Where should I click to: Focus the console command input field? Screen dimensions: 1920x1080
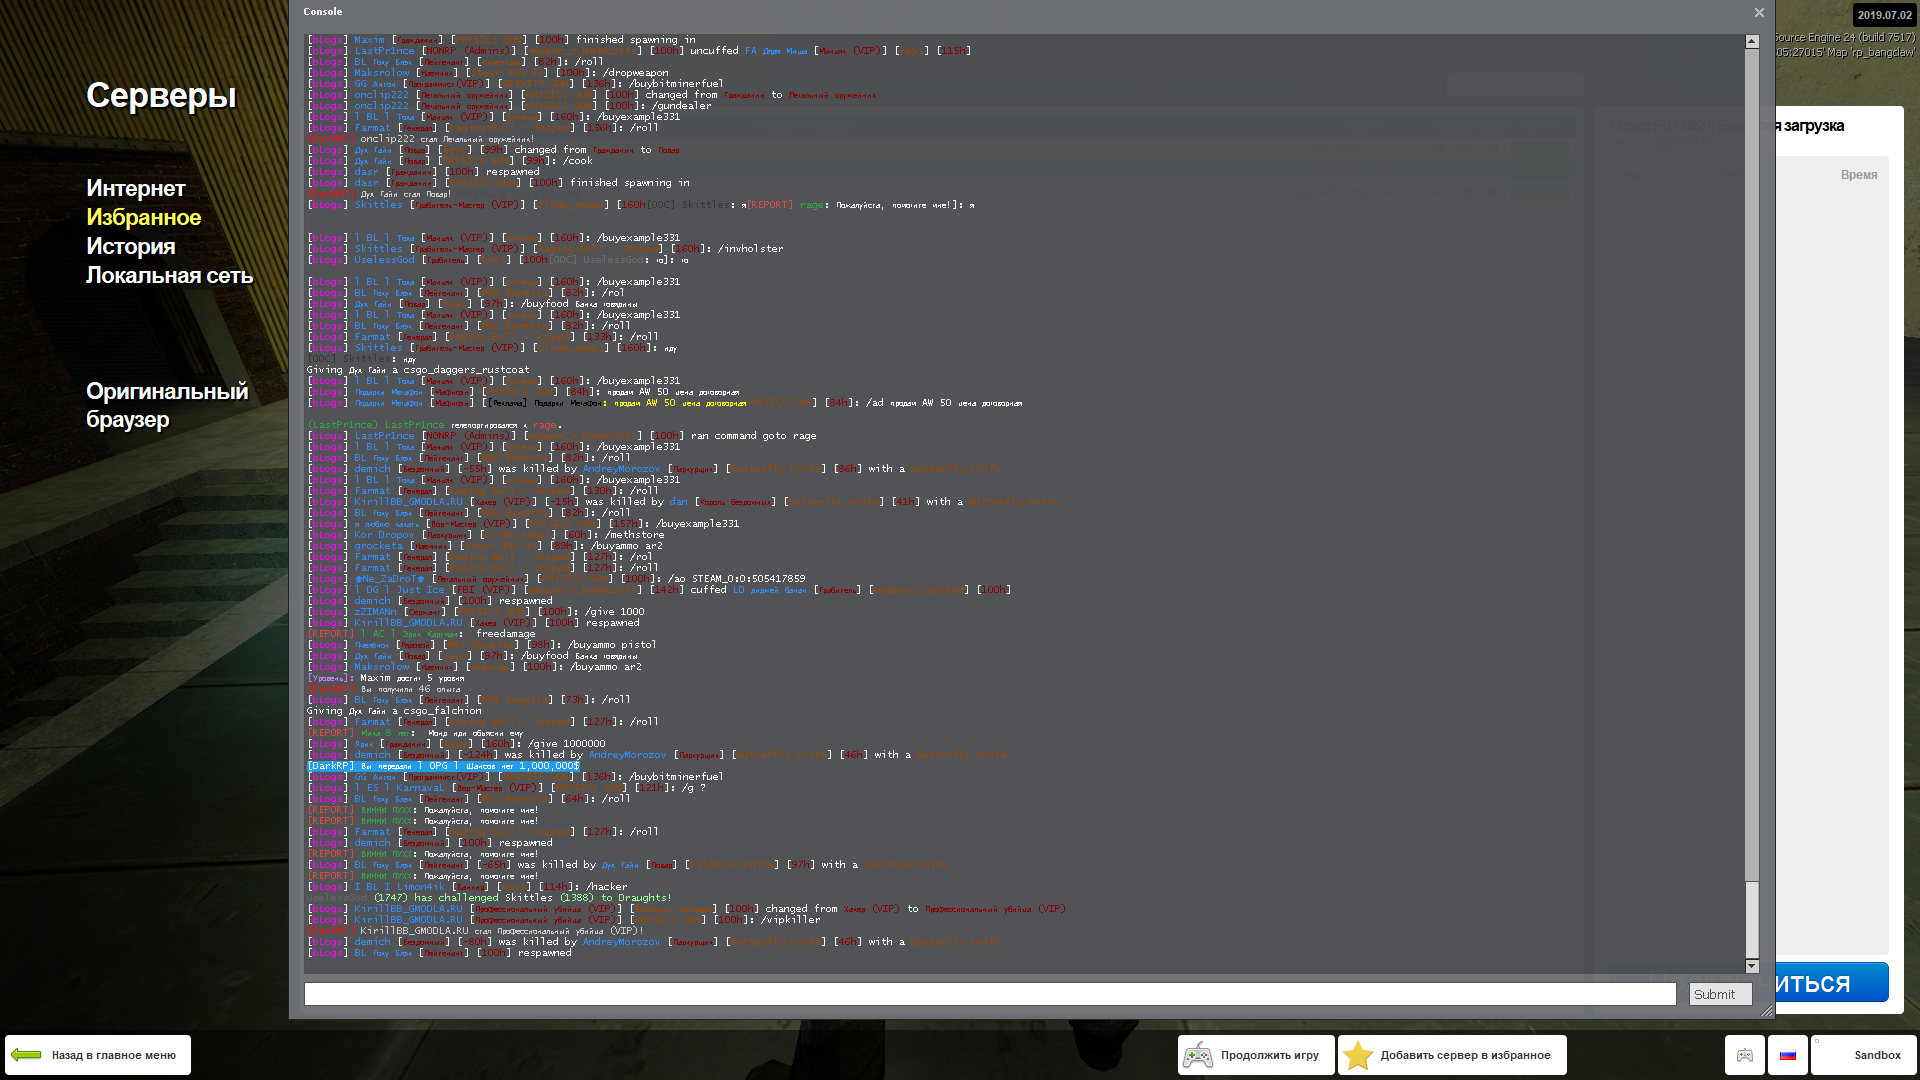click(990, 994)
